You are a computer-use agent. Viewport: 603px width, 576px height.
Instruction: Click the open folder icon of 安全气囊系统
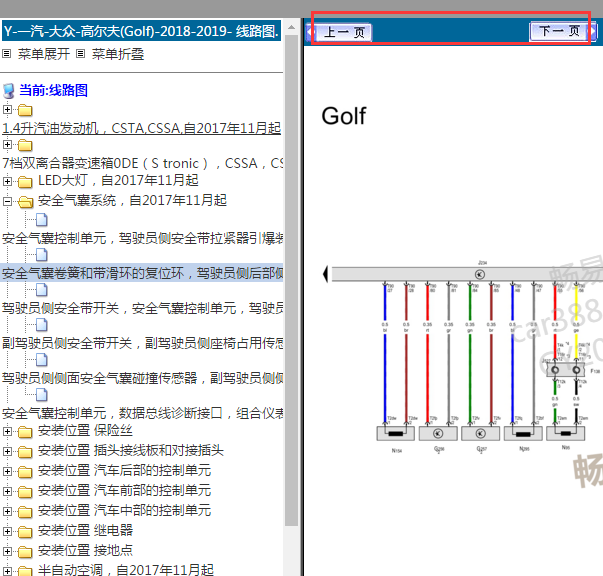click(25, 201)
